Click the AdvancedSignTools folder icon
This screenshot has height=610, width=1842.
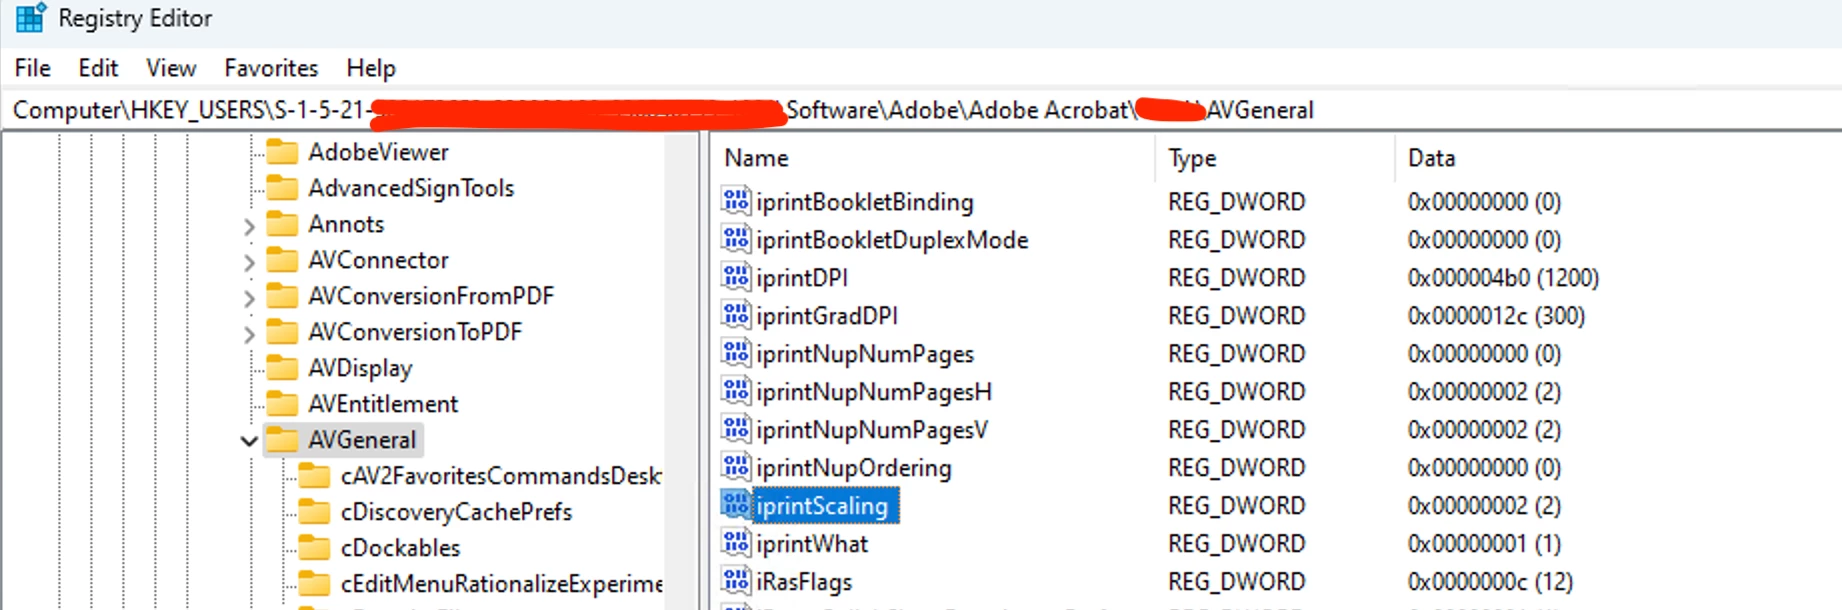tap(283, 188)
